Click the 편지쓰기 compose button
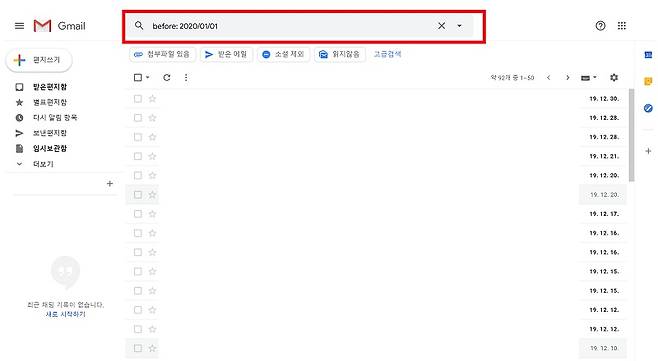The width and height of the screenshot is (658, 361). point(39,60)
